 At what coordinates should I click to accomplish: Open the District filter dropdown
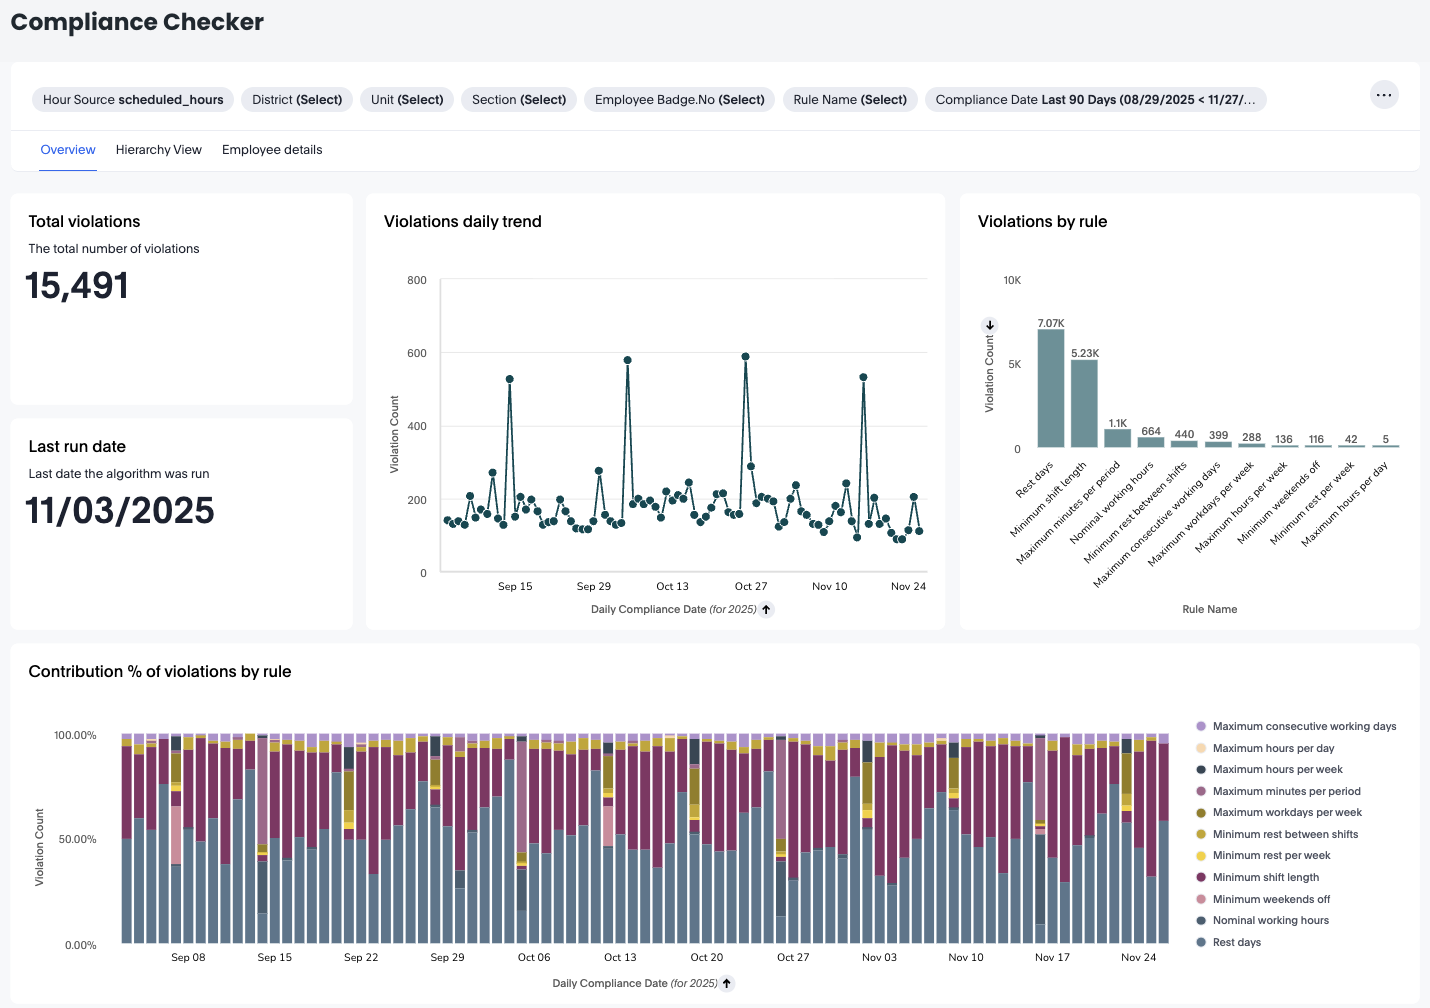pyautogui.click(x=297, y=100)
